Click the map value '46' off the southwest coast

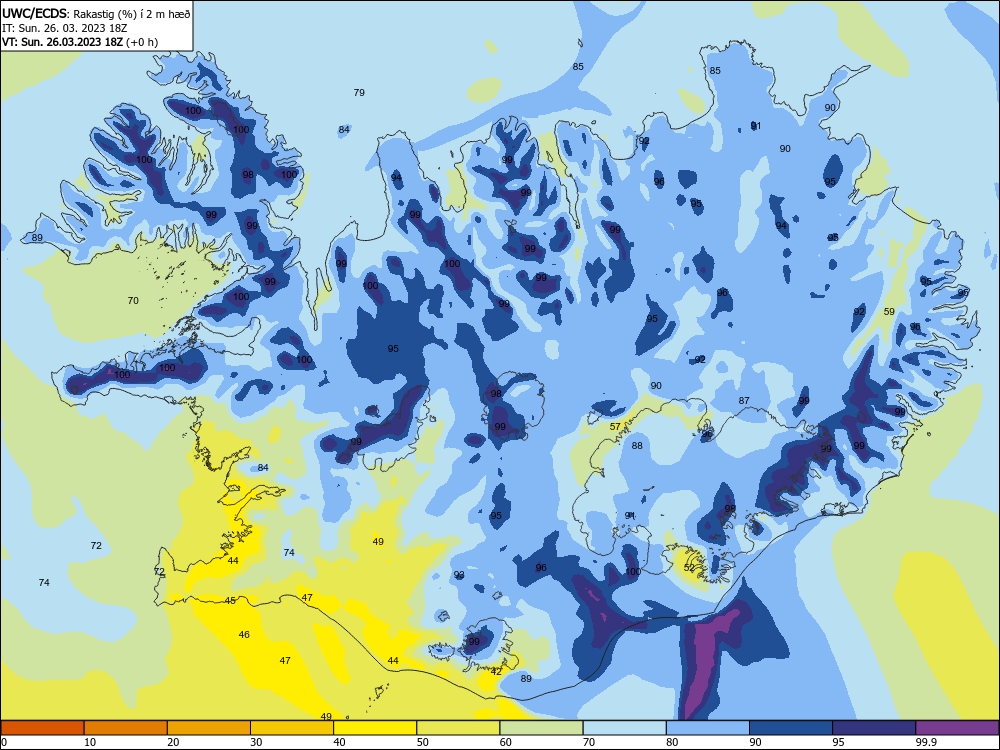pos(244,635)
